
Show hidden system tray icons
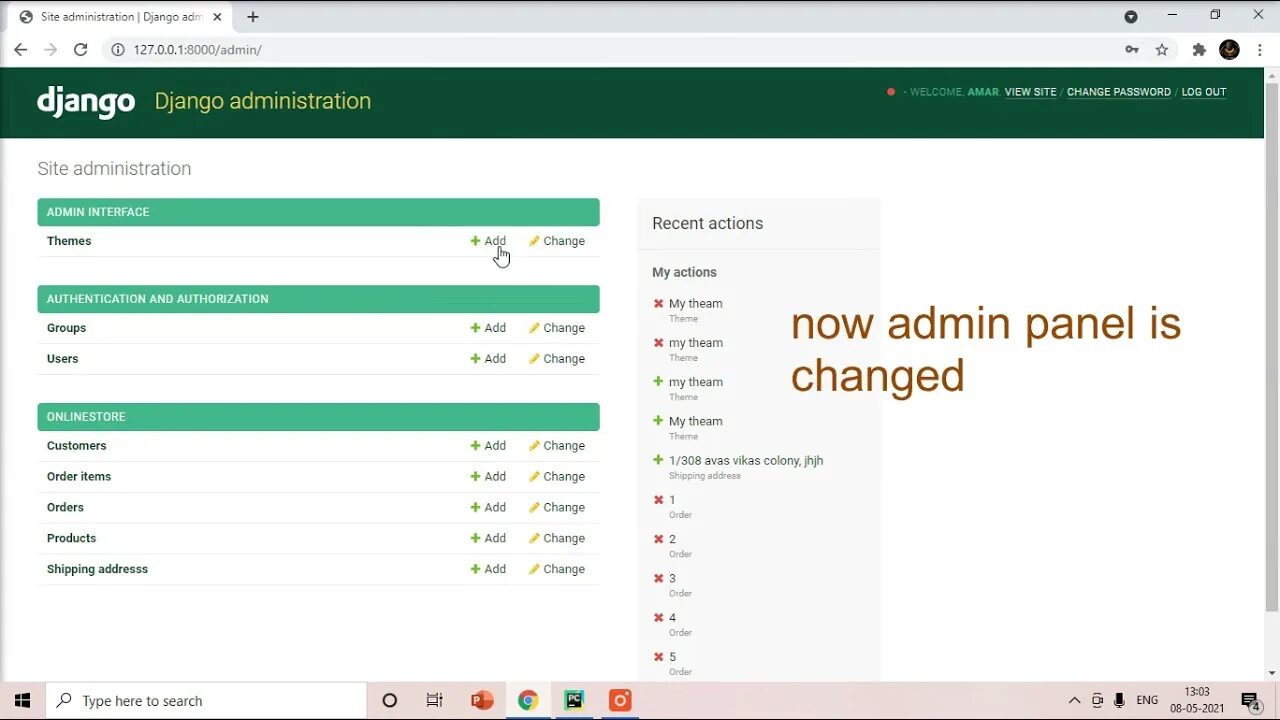click(1074, 700)
